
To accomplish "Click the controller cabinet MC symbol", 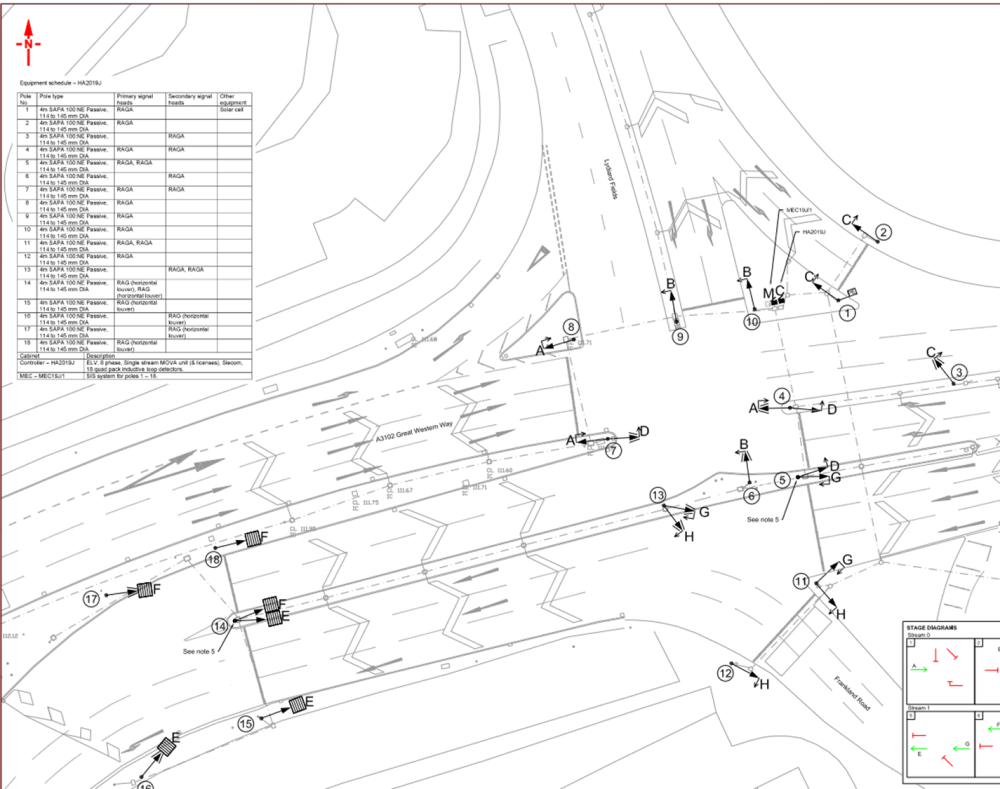I will pos(777,297).
